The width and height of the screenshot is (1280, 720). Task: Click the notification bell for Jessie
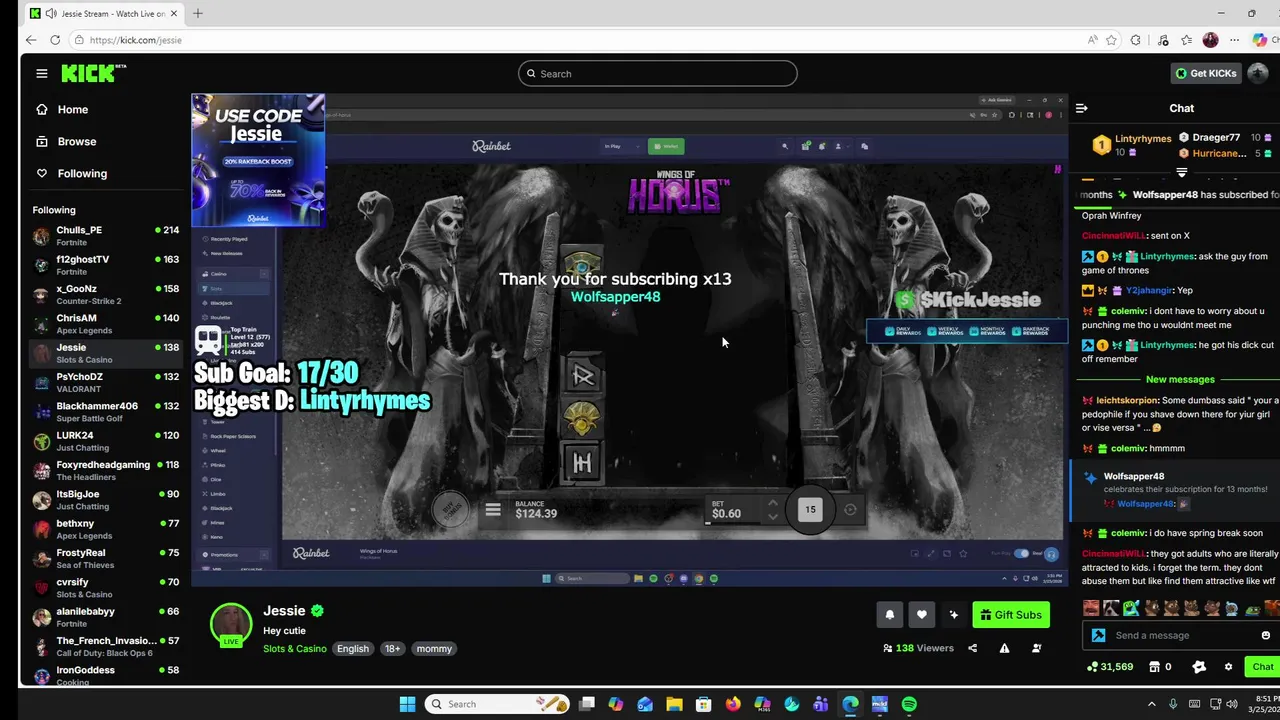tap(889, 615)
